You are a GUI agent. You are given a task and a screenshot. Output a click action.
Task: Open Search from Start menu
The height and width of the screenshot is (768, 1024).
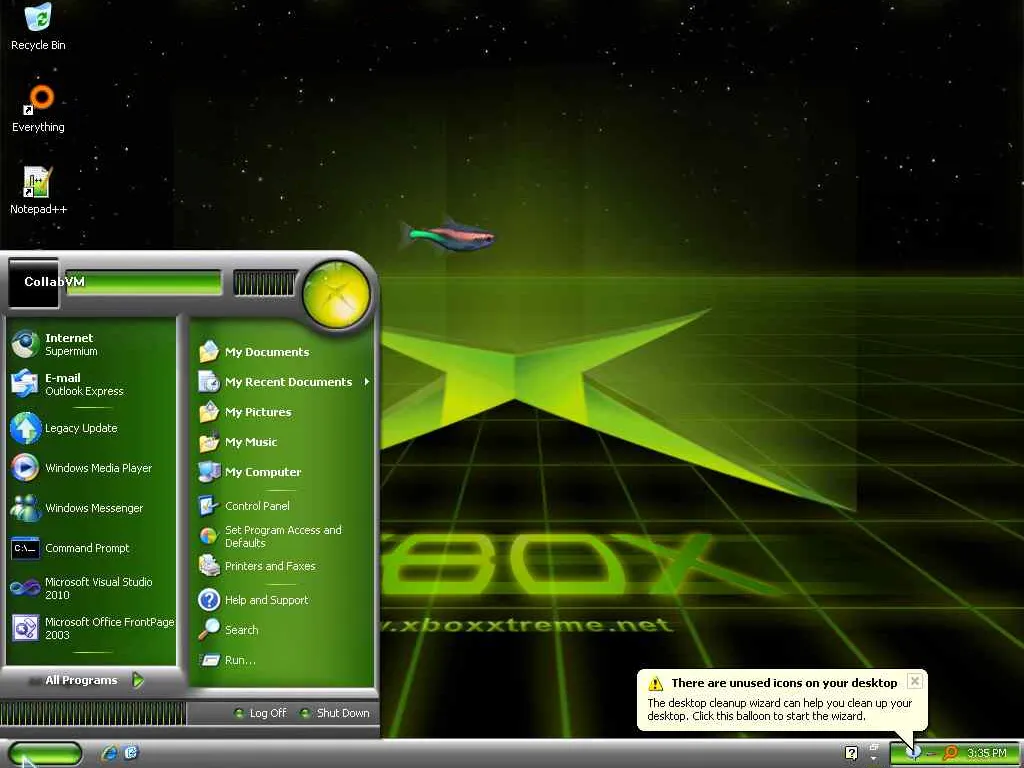[x=284, y=630]
